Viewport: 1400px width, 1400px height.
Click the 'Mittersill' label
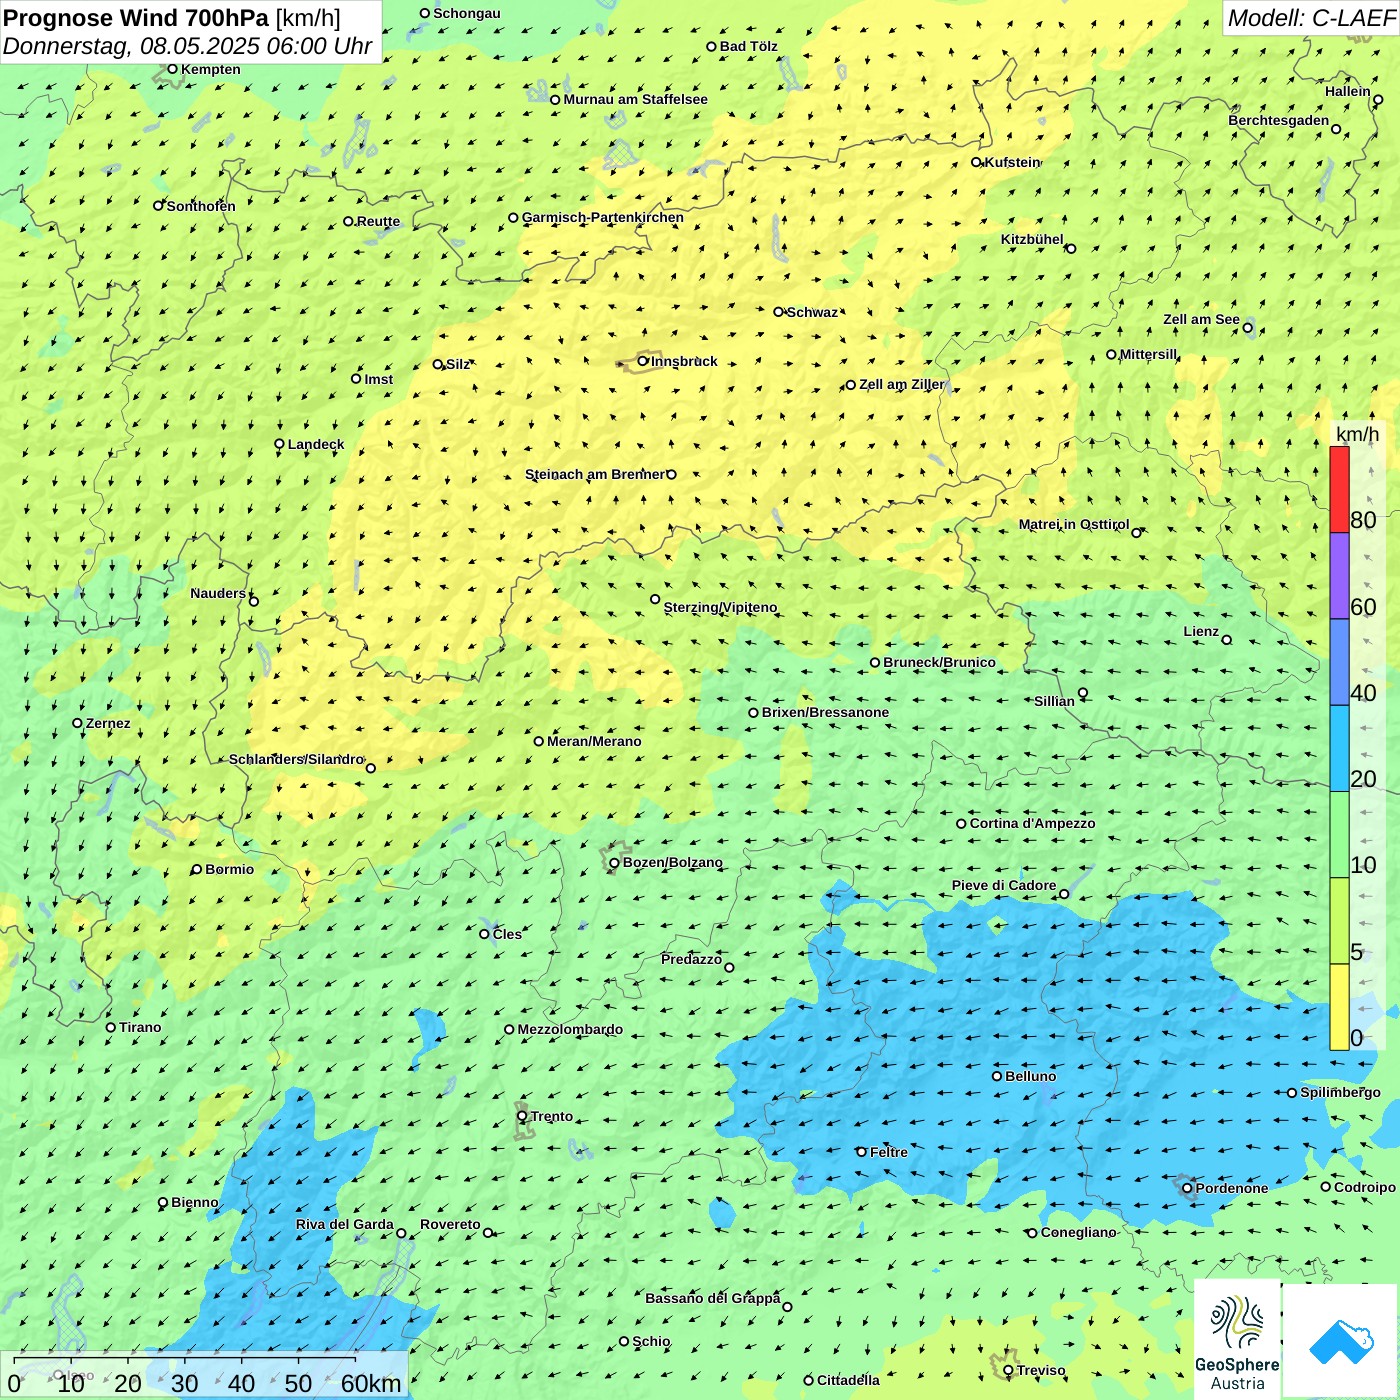(1149, 354)
